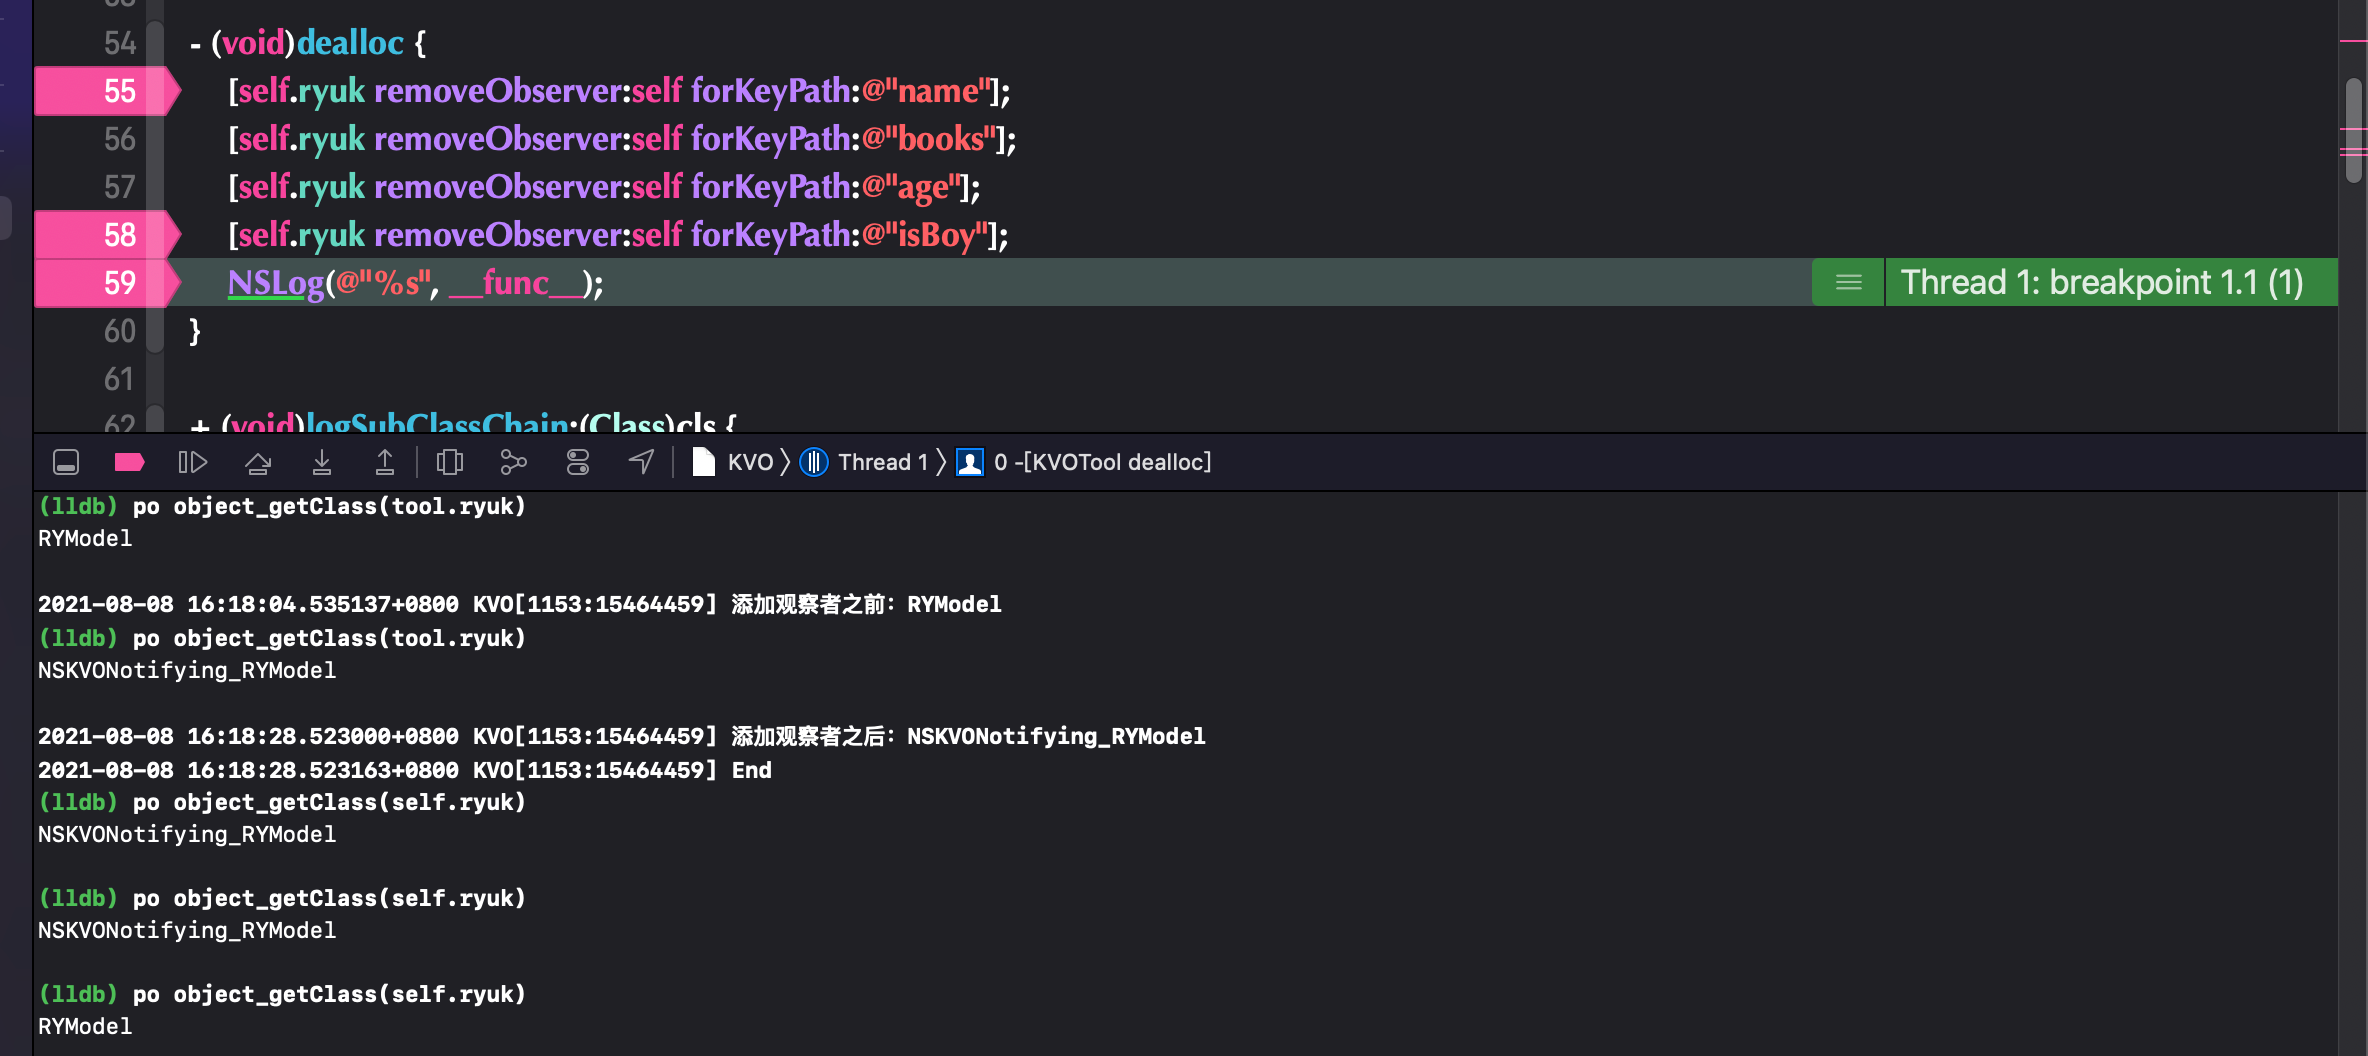Click the __func__ macro on line 59
Image resolution: width=2368 pixels, height=1056 pixels.
click(x=516, y=283)
